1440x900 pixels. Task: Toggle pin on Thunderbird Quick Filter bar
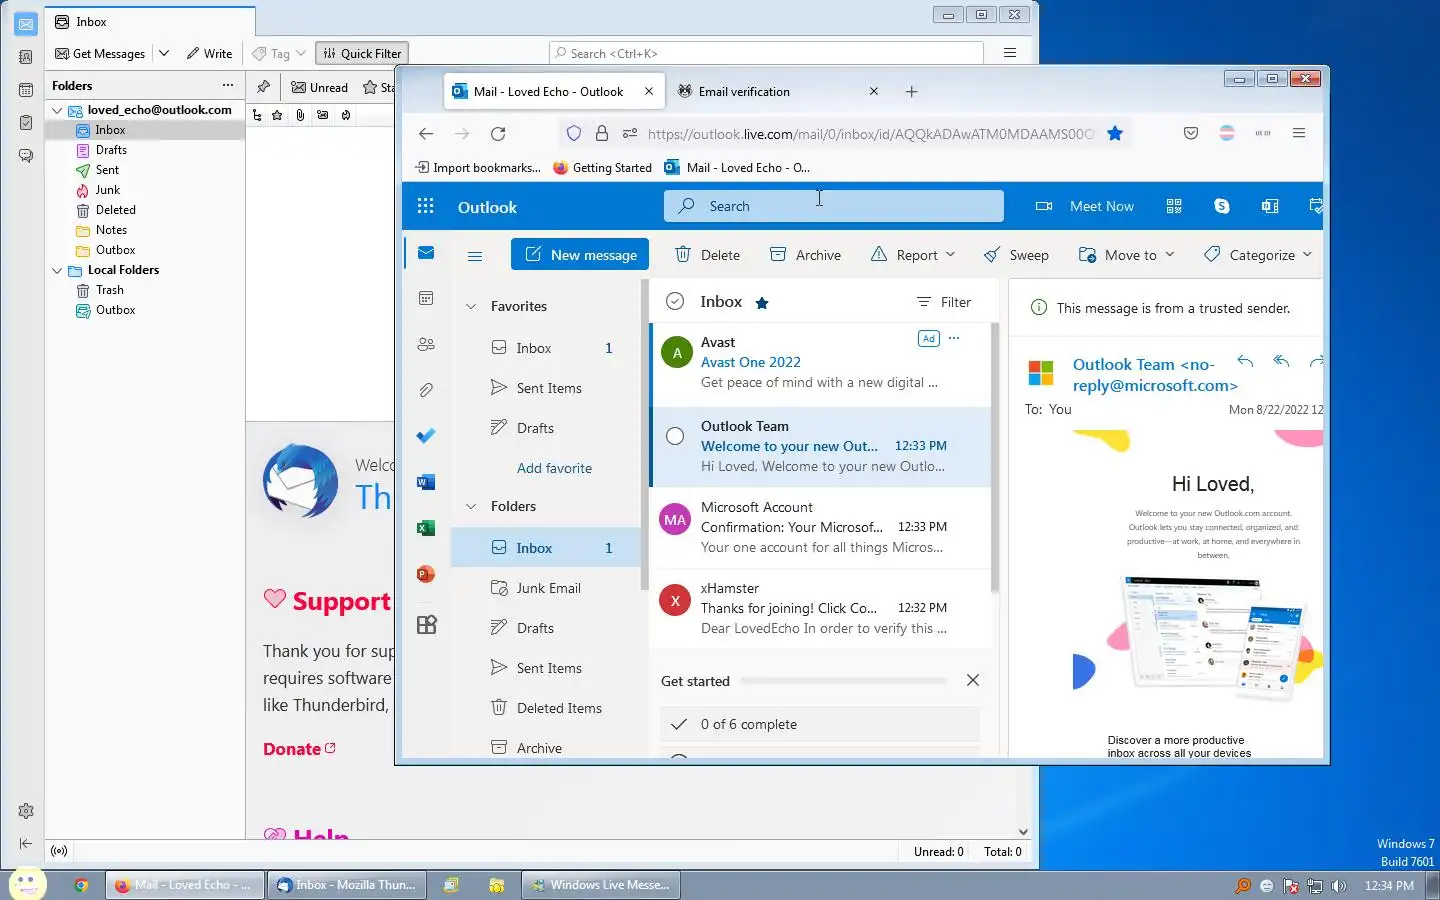coord(263,87)
